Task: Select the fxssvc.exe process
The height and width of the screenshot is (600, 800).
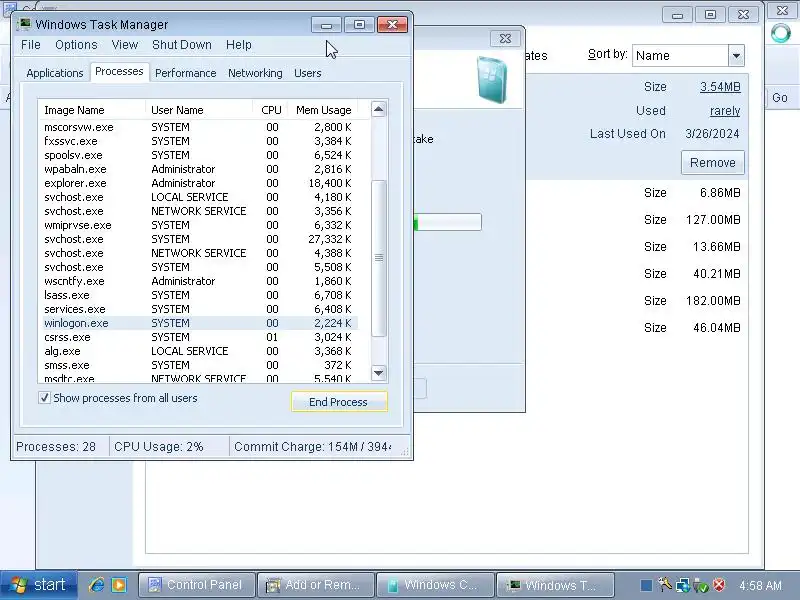Action: pos(198,141)
